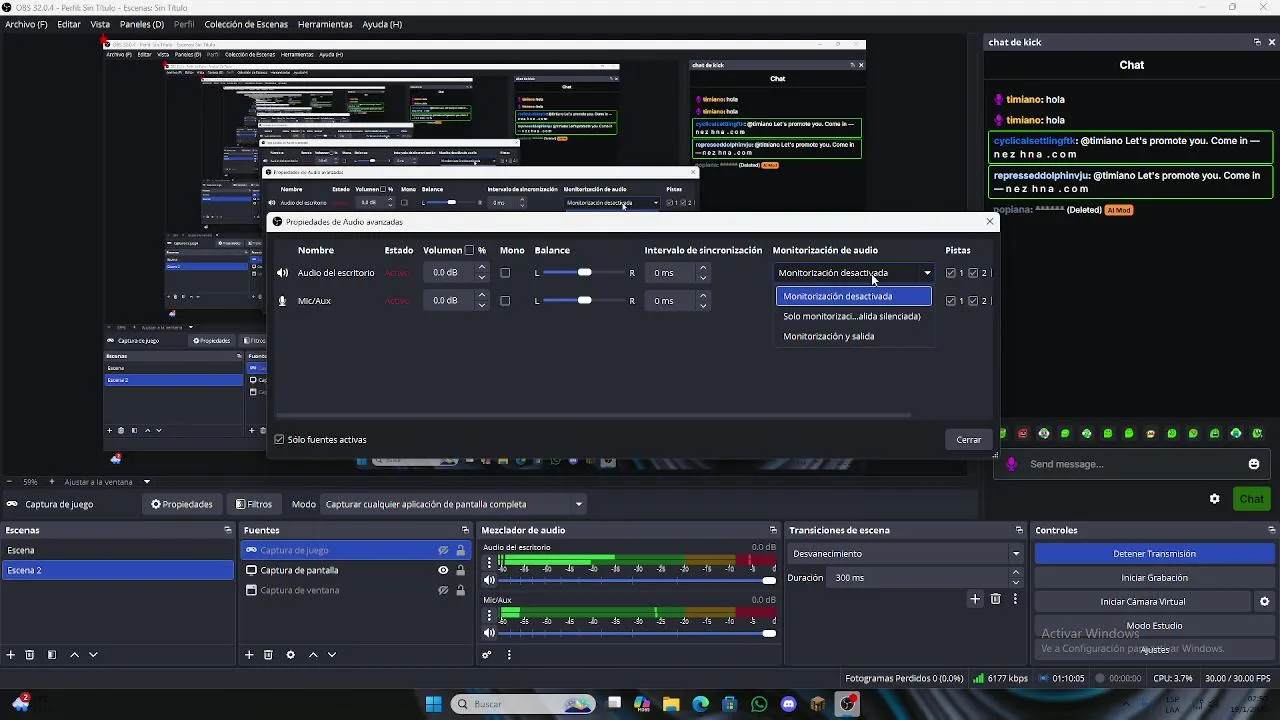Open source Propiedades button
The height and width of the screenshot is (720, 1280).
181,504
